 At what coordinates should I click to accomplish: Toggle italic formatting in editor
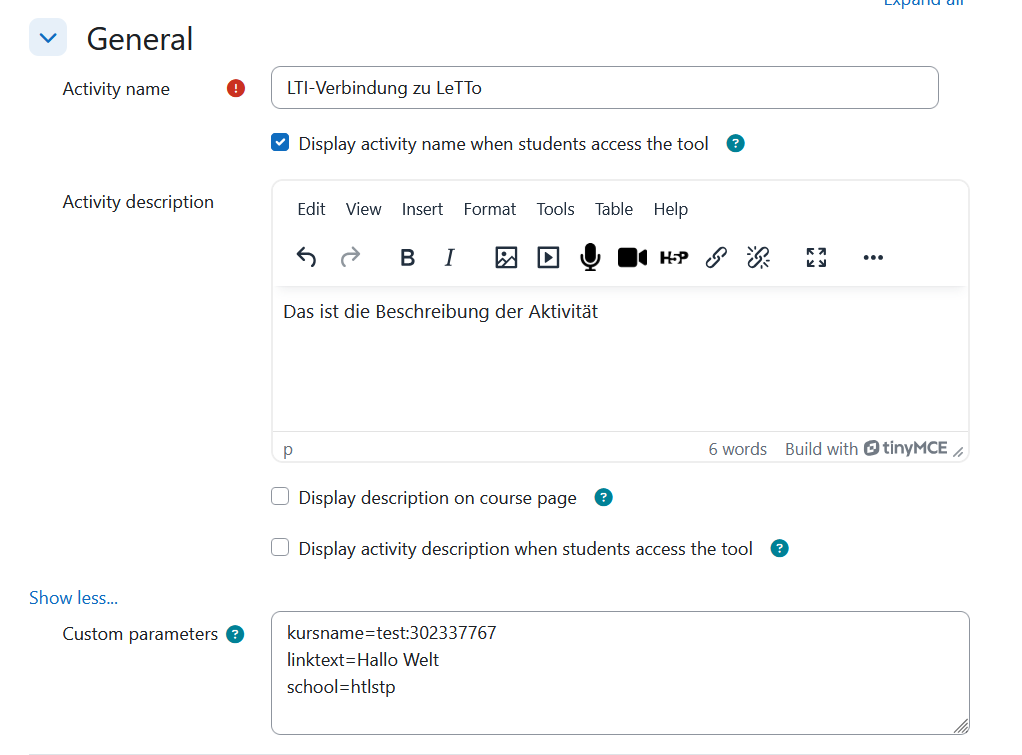(449, 258)
